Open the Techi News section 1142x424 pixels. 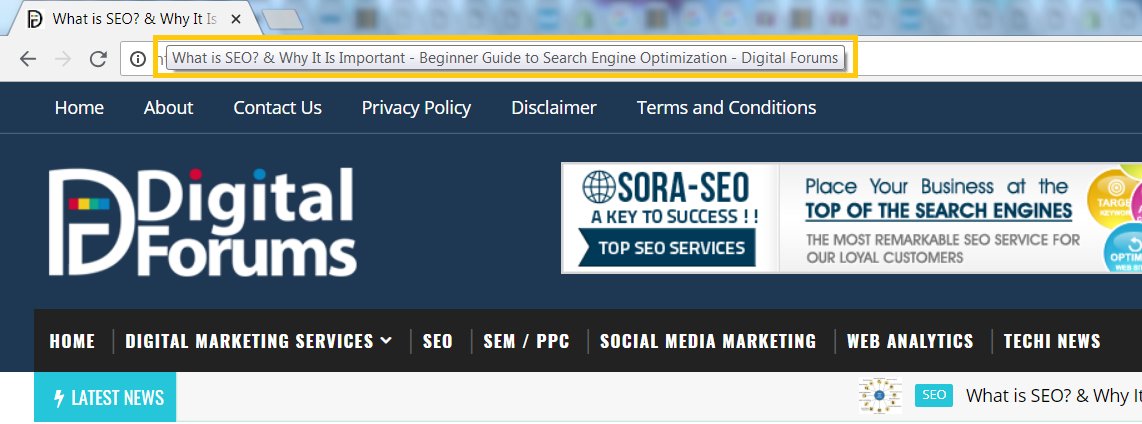1052,341
